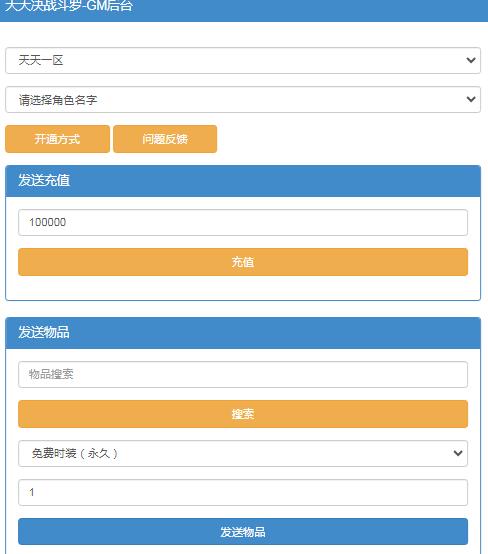Focus the recharge amount field showing 100000
This screenshot has width=488, height=554.
pyautogui.click(x=243, y=222)
